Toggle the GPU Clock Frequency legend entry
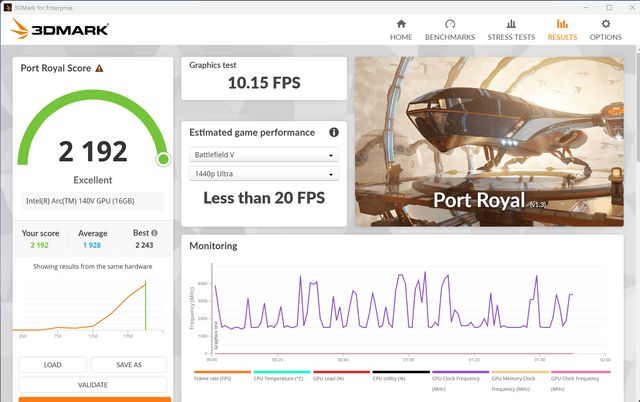The width and height of the screenshot is (640, 402). point(580,381)
